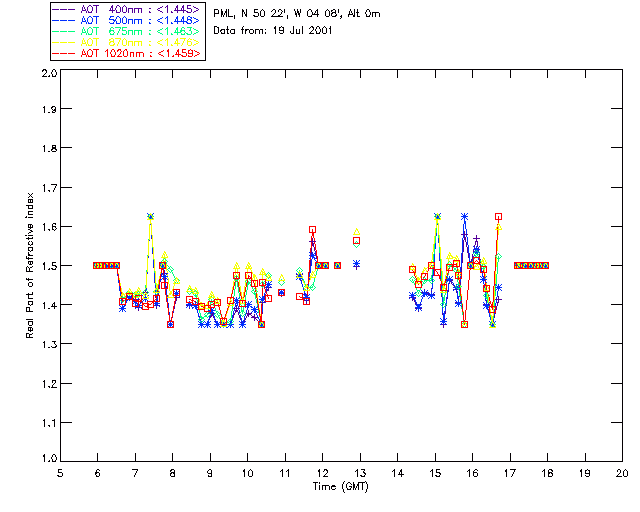Click the time-axis tick label 17
Viewport: 640px width, 512px height.
[x=510, y=473]
